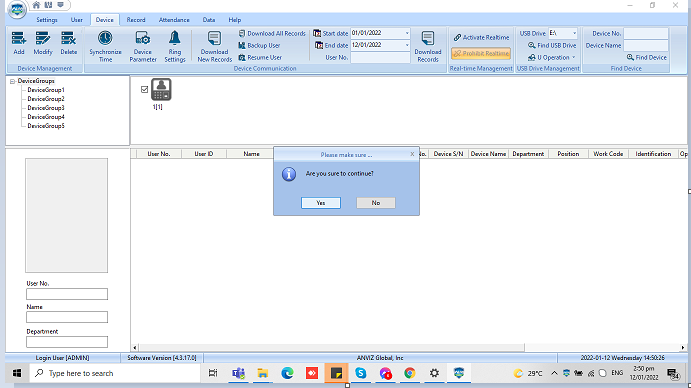Open Skype from taskbar

tap(360, 373)
